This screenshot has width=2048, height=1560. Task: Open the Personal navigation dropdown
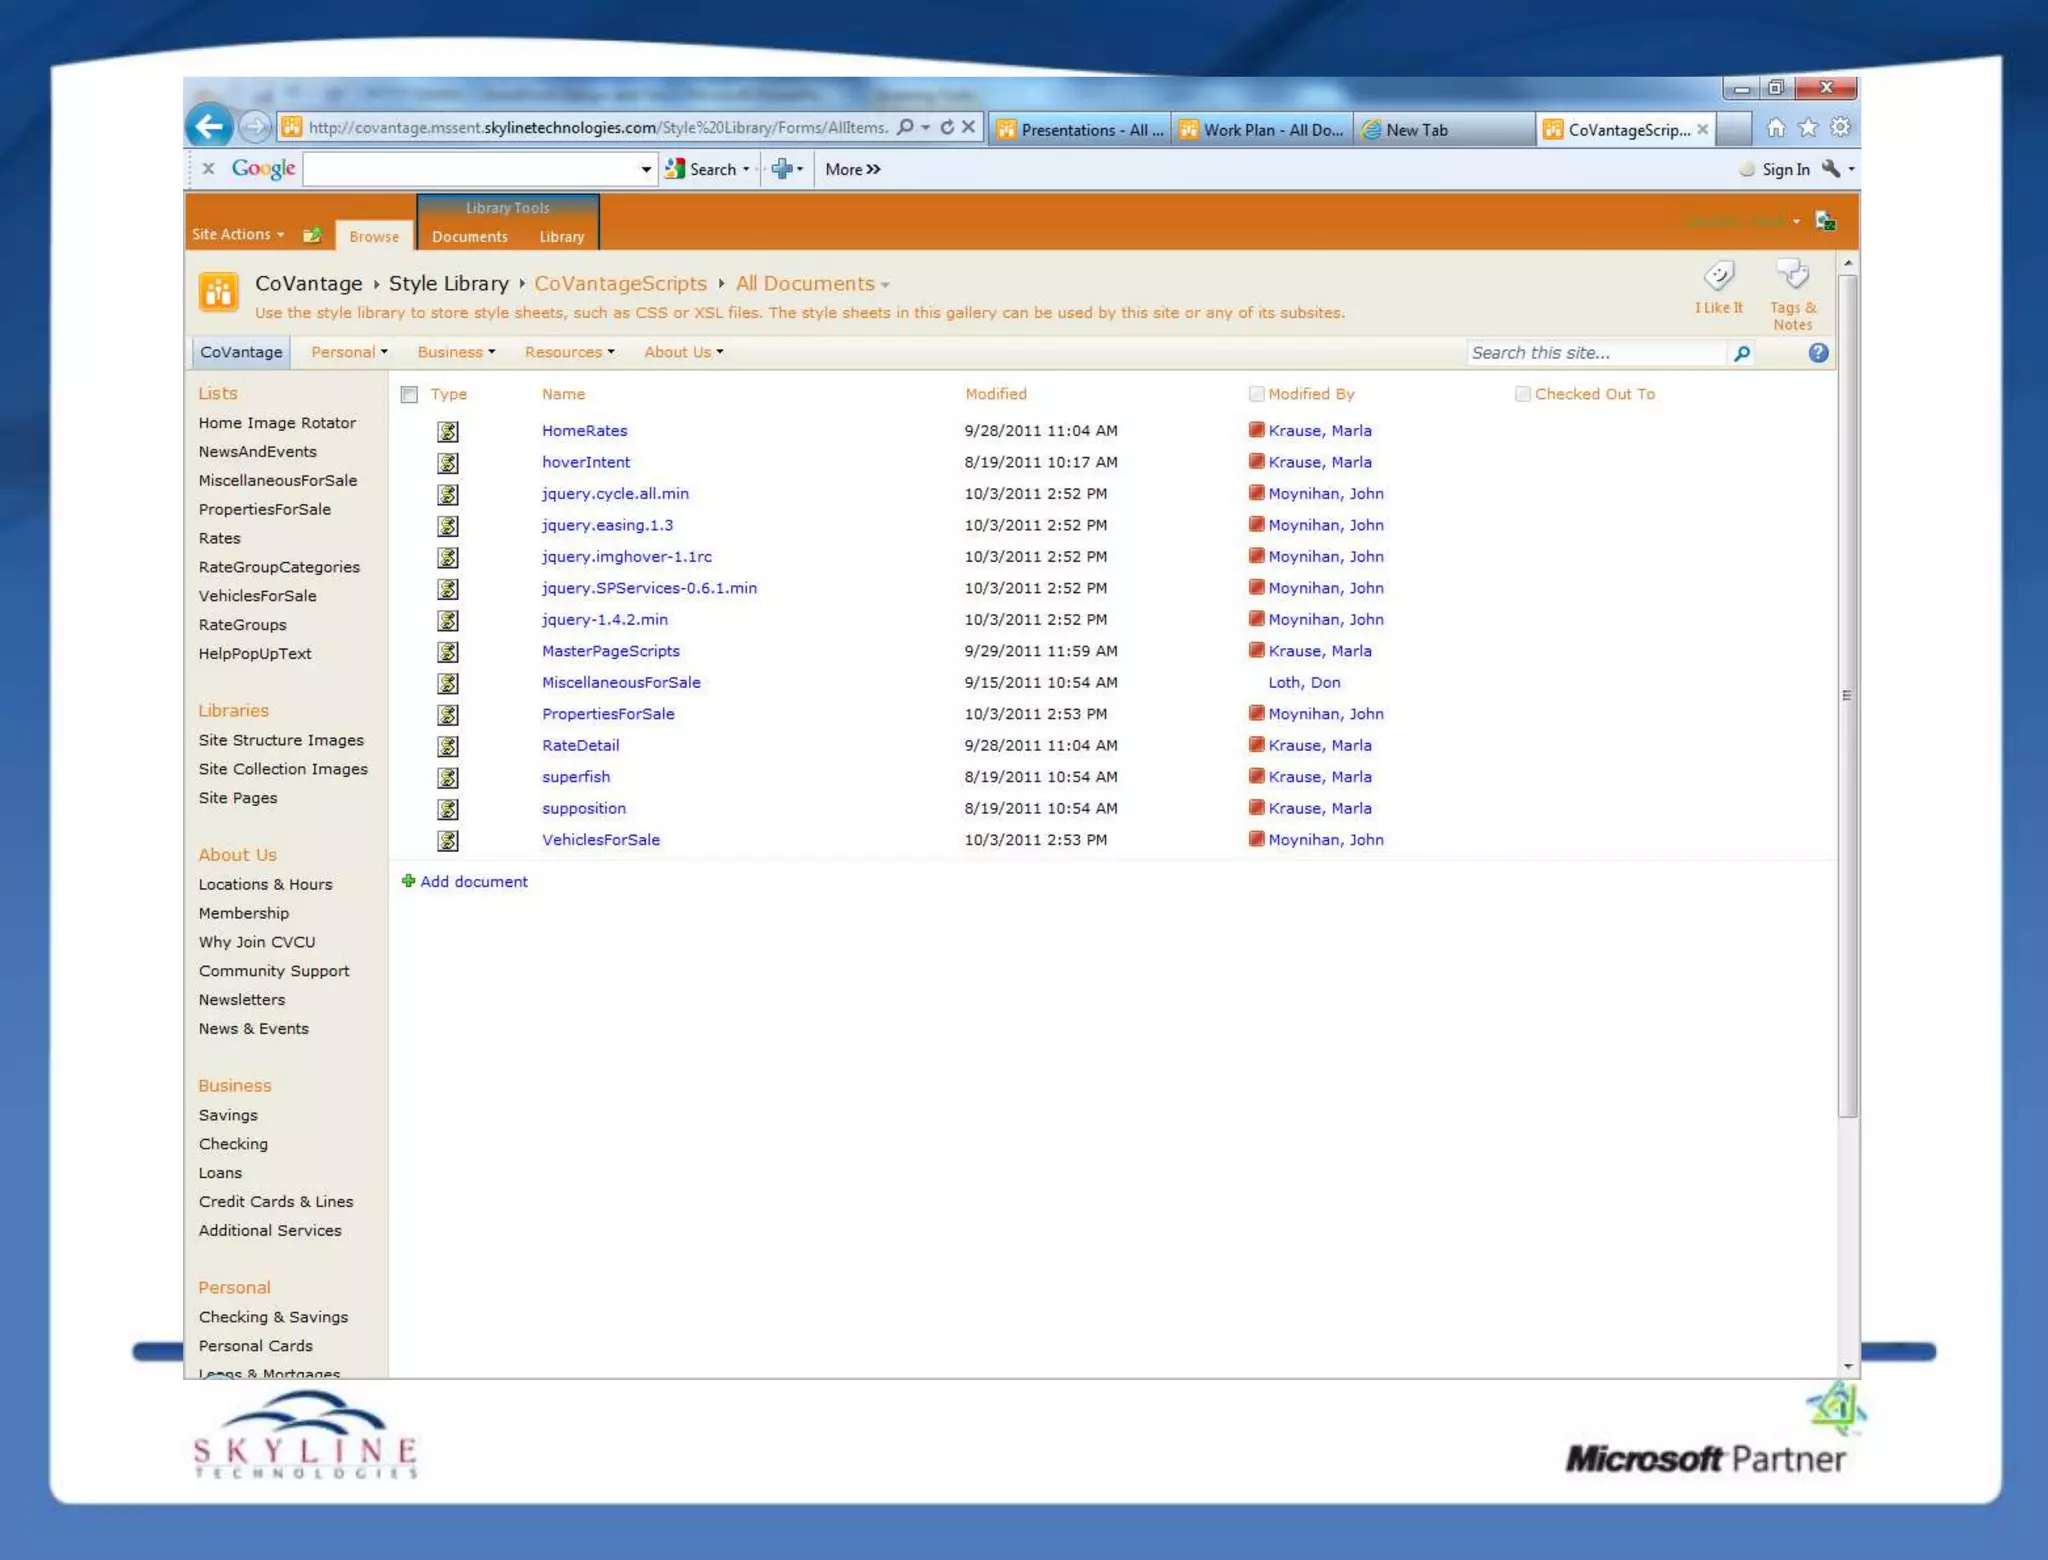pyautogui.click(x=348, y=352)
